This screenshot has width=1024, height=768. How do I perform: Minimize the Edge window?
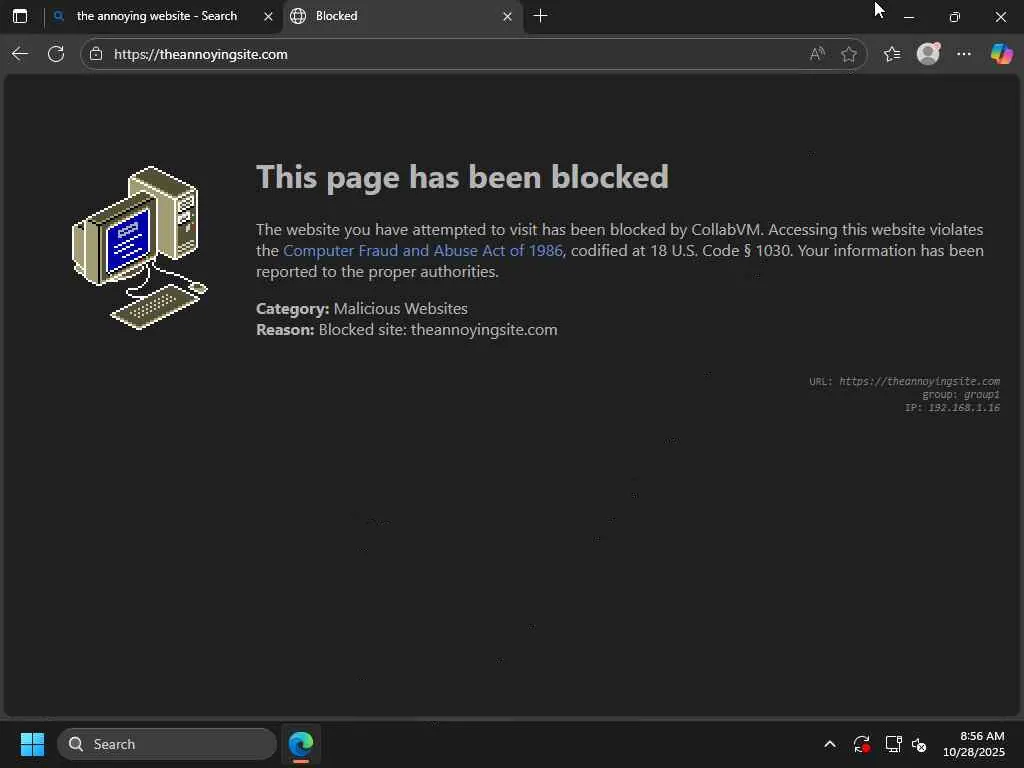tap(908, 17)
